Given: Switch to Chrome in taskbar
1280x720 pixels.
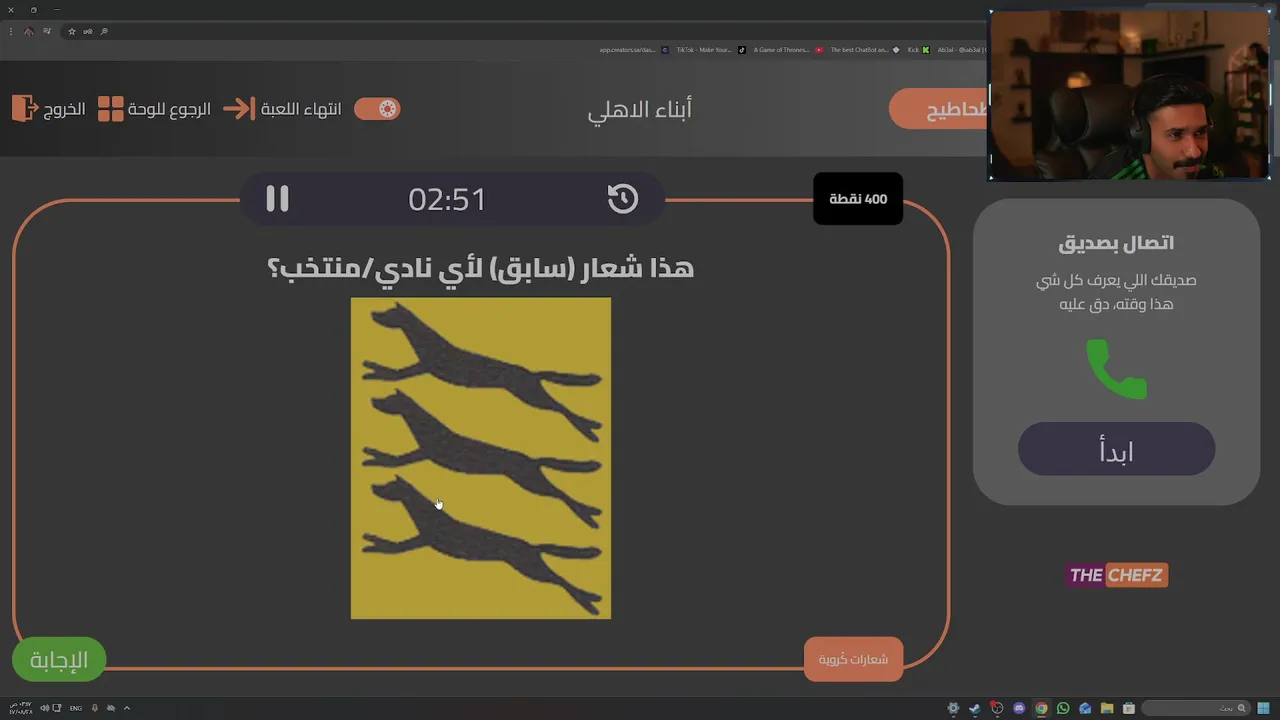Looking at the screenshot, I should pyautogui.click(x=1041, y=708).
